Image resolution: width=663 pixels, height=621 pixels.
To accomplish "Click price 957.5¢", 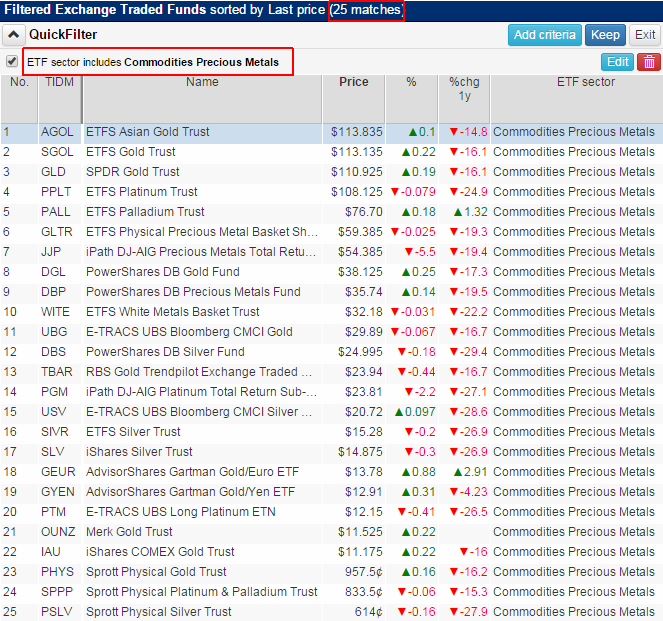I will click(x=364, y=572).
